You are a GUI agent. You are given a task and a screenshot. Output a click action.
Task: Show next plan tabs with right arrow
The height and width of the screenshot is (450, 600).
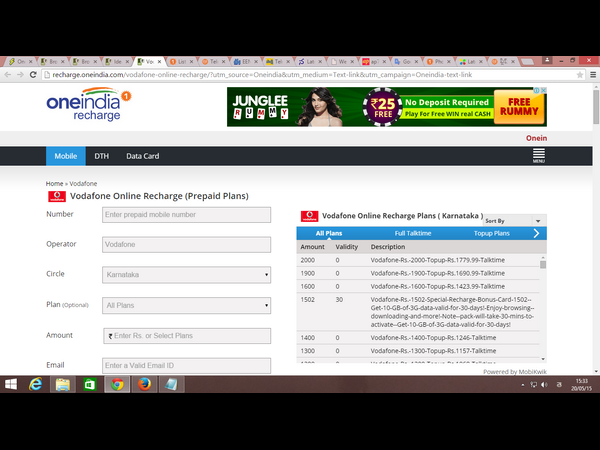click(x=537, y=233)
